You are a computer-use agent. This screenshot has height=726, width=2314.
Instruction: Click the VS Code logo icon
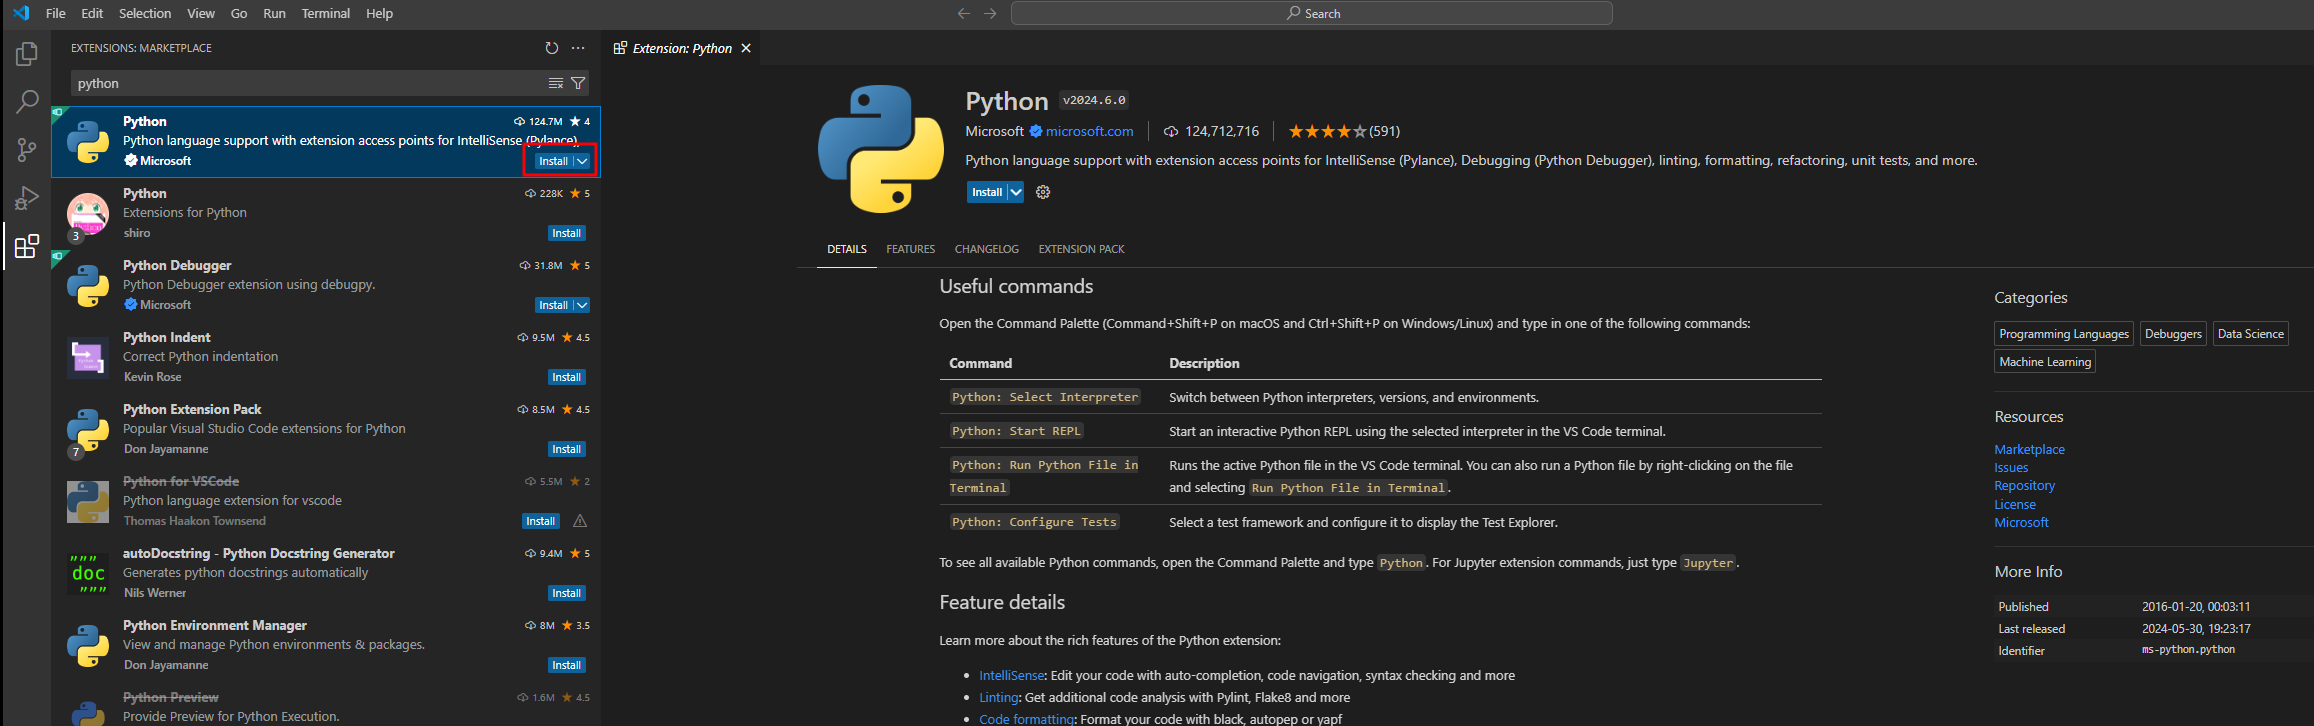[21, 13]
